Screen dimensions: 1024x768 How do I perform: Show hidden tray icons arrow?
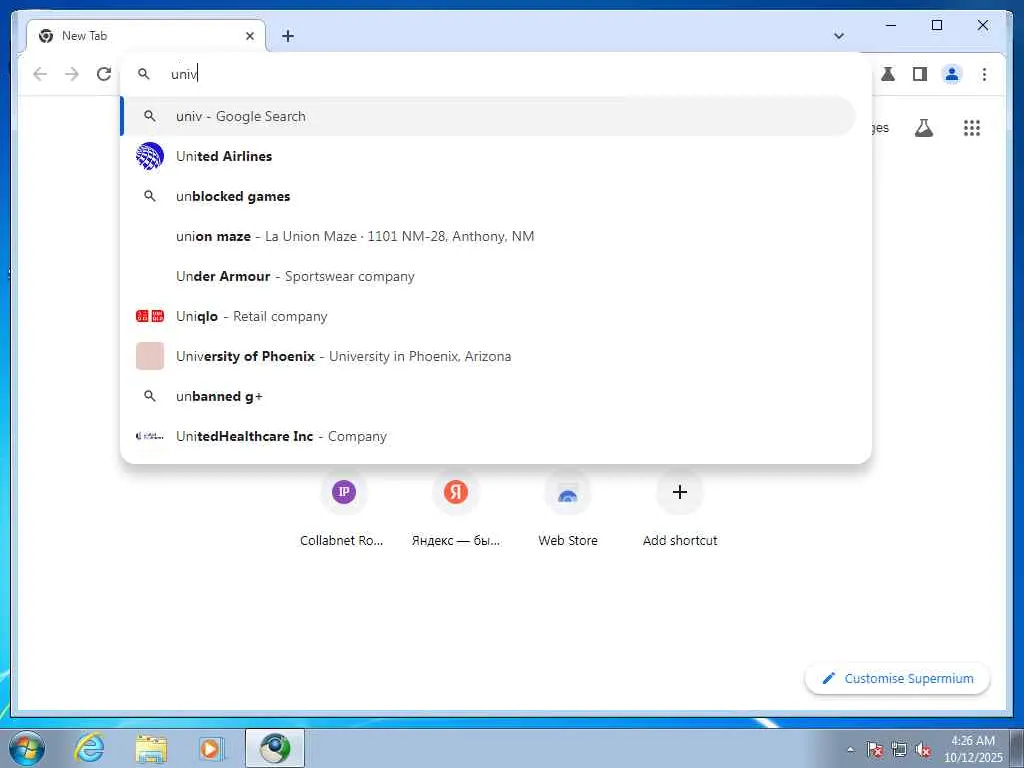pyautogui.click(x=850, y=749)
